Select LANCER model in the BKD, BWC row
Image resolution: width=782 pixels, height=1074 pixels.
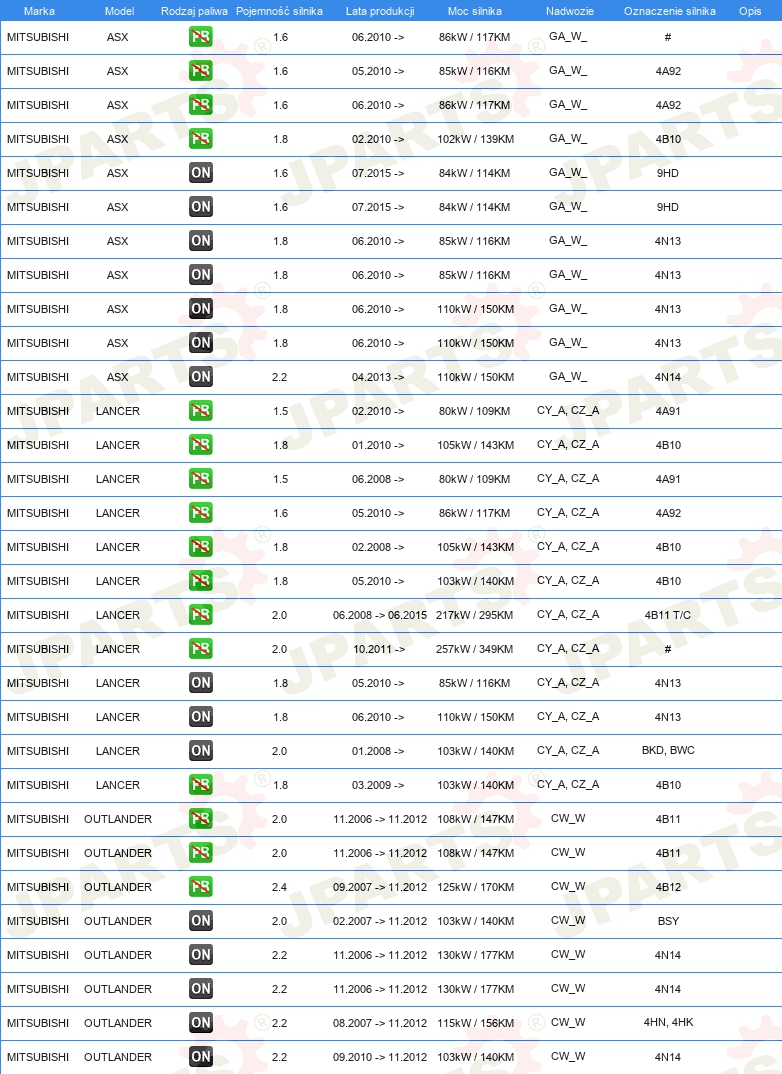pos(118,751)
